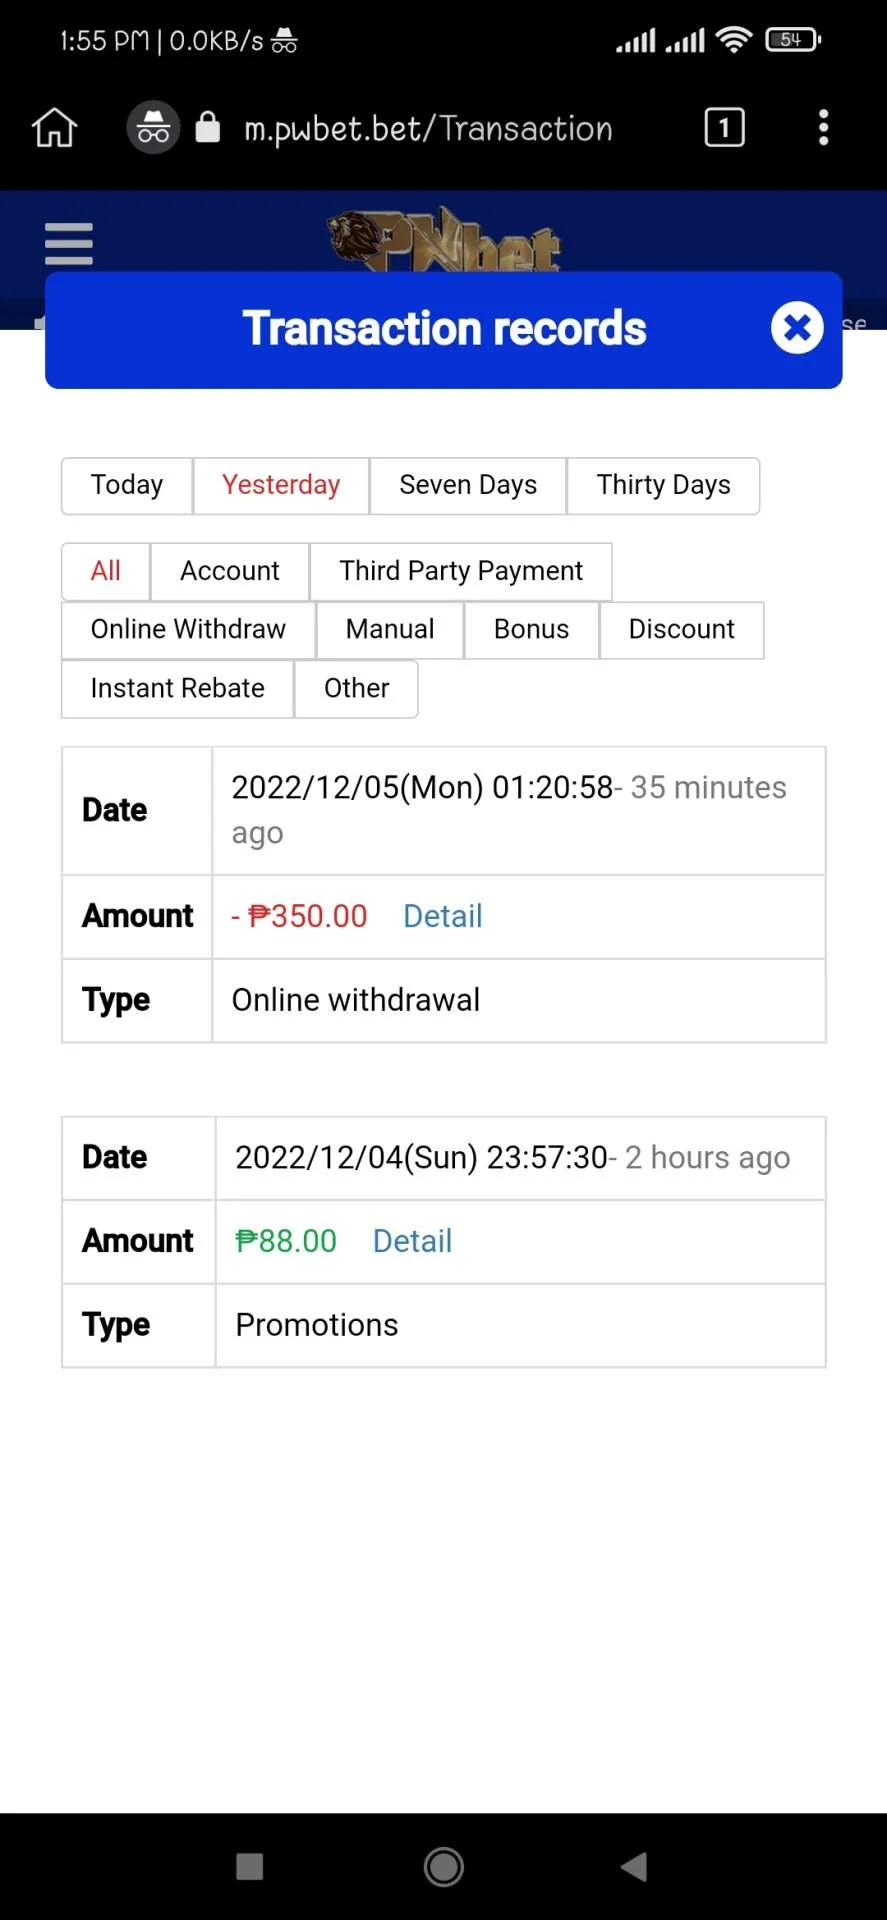Tap the Wi-Fi status icon

[734, 40]
